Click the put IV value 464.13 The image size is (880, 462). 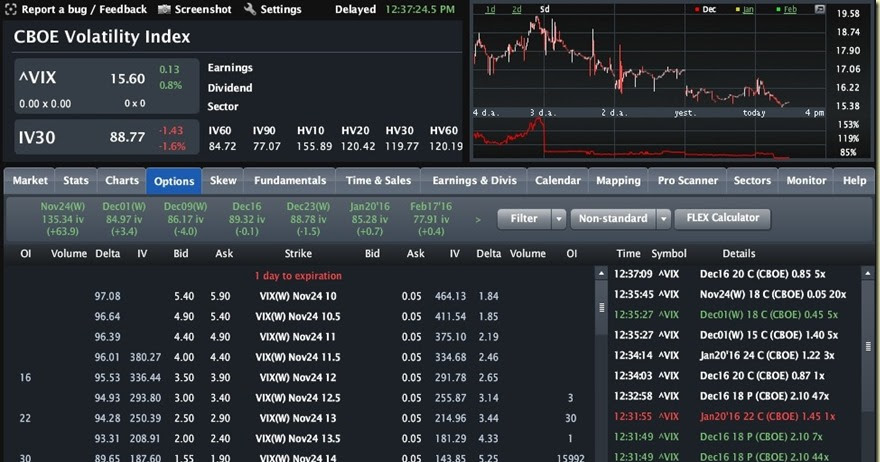(450, 296)
